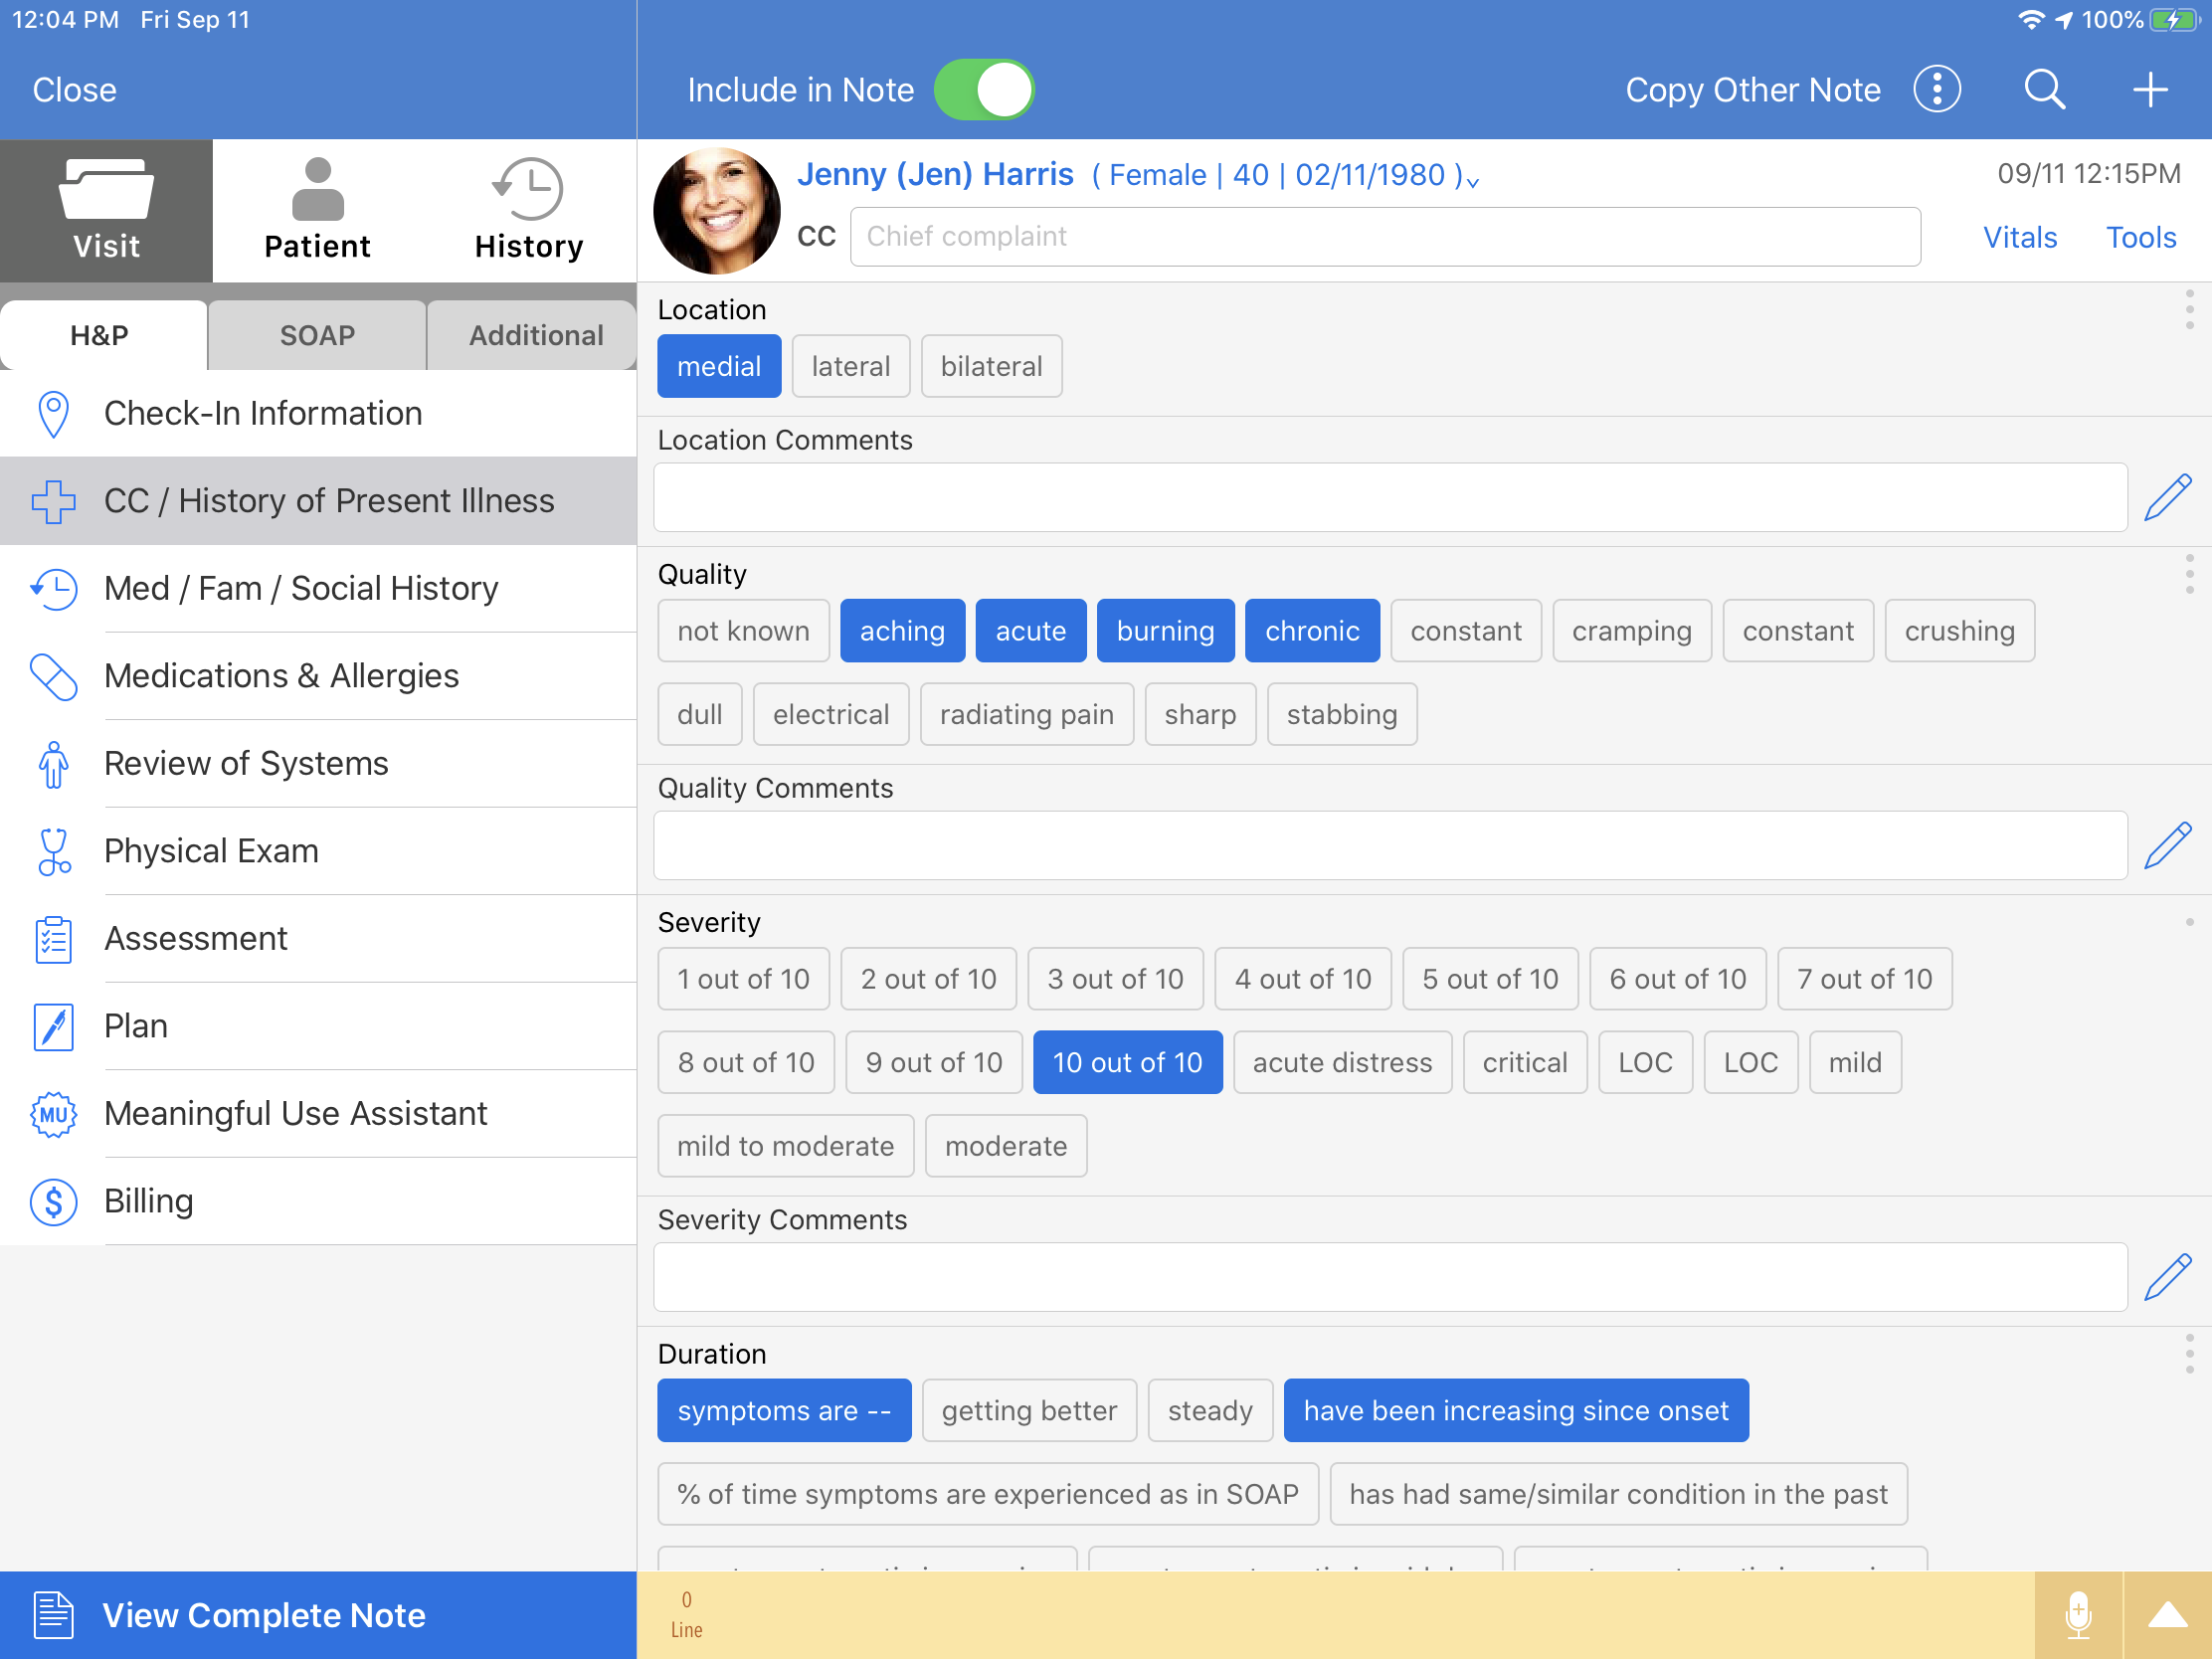Open the Tools link
The image size is (2212, 1659).
pyautogui.click(x=2140, y=237)
